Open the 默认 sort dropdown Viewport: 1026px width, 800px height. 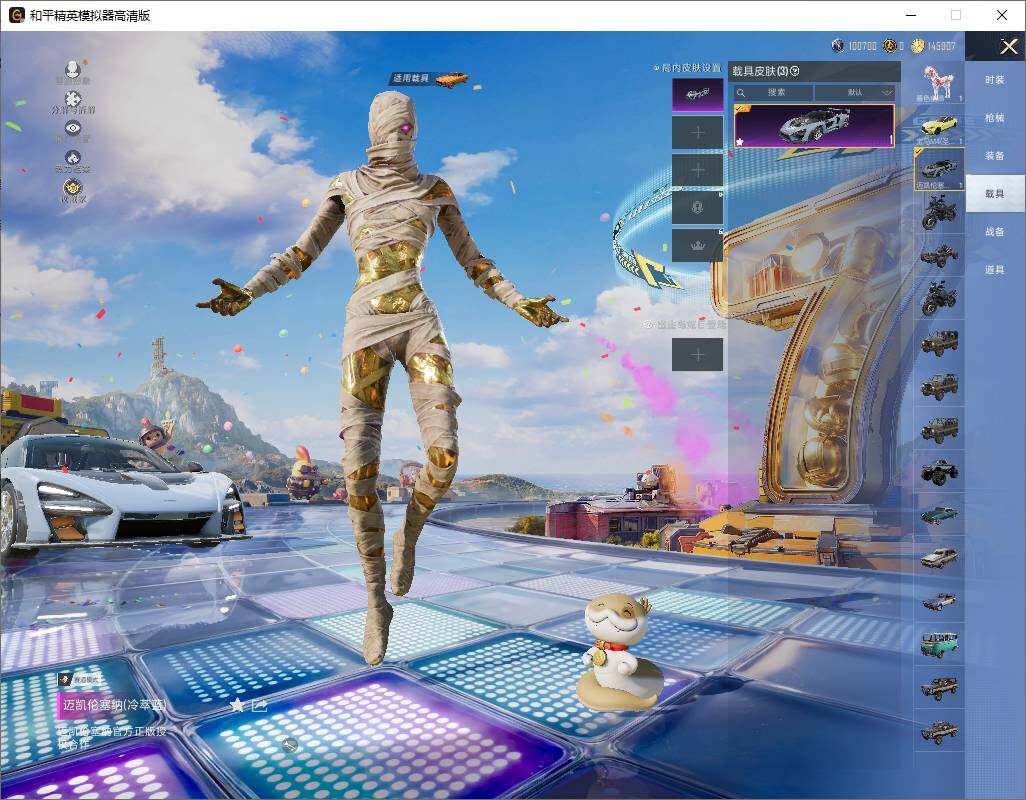click(855, 92)
